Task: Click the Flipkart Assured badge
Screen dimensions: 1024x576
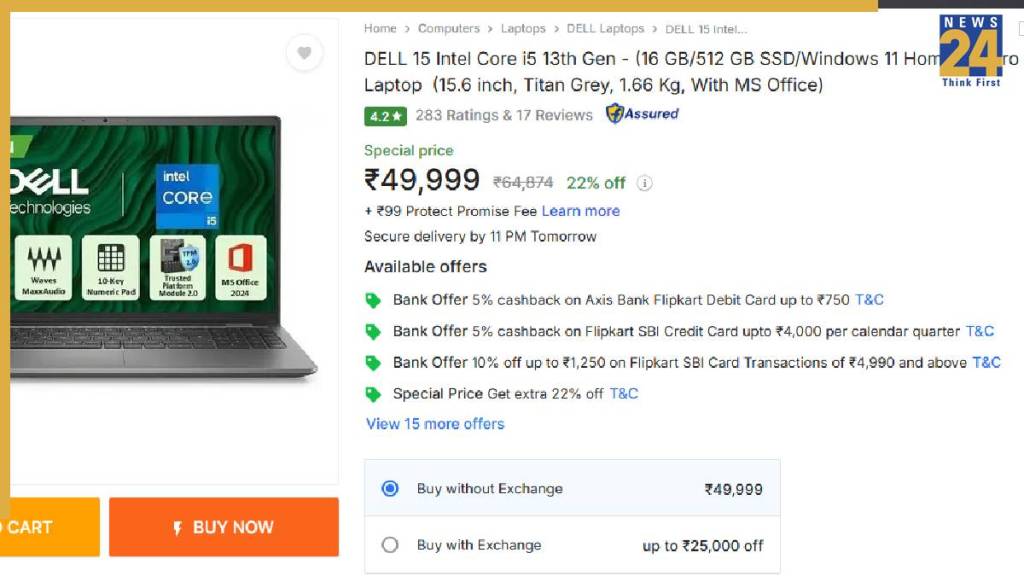Action: point(642,114)
